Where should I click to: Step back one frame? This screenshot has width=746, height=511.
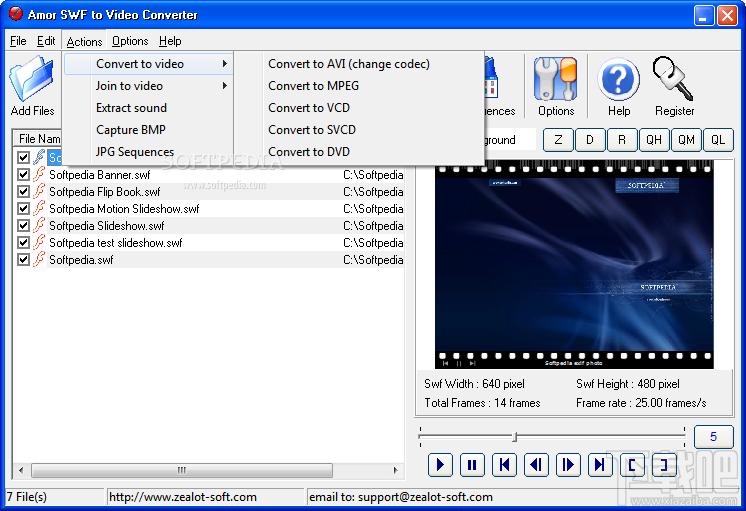tap(536, 464)
